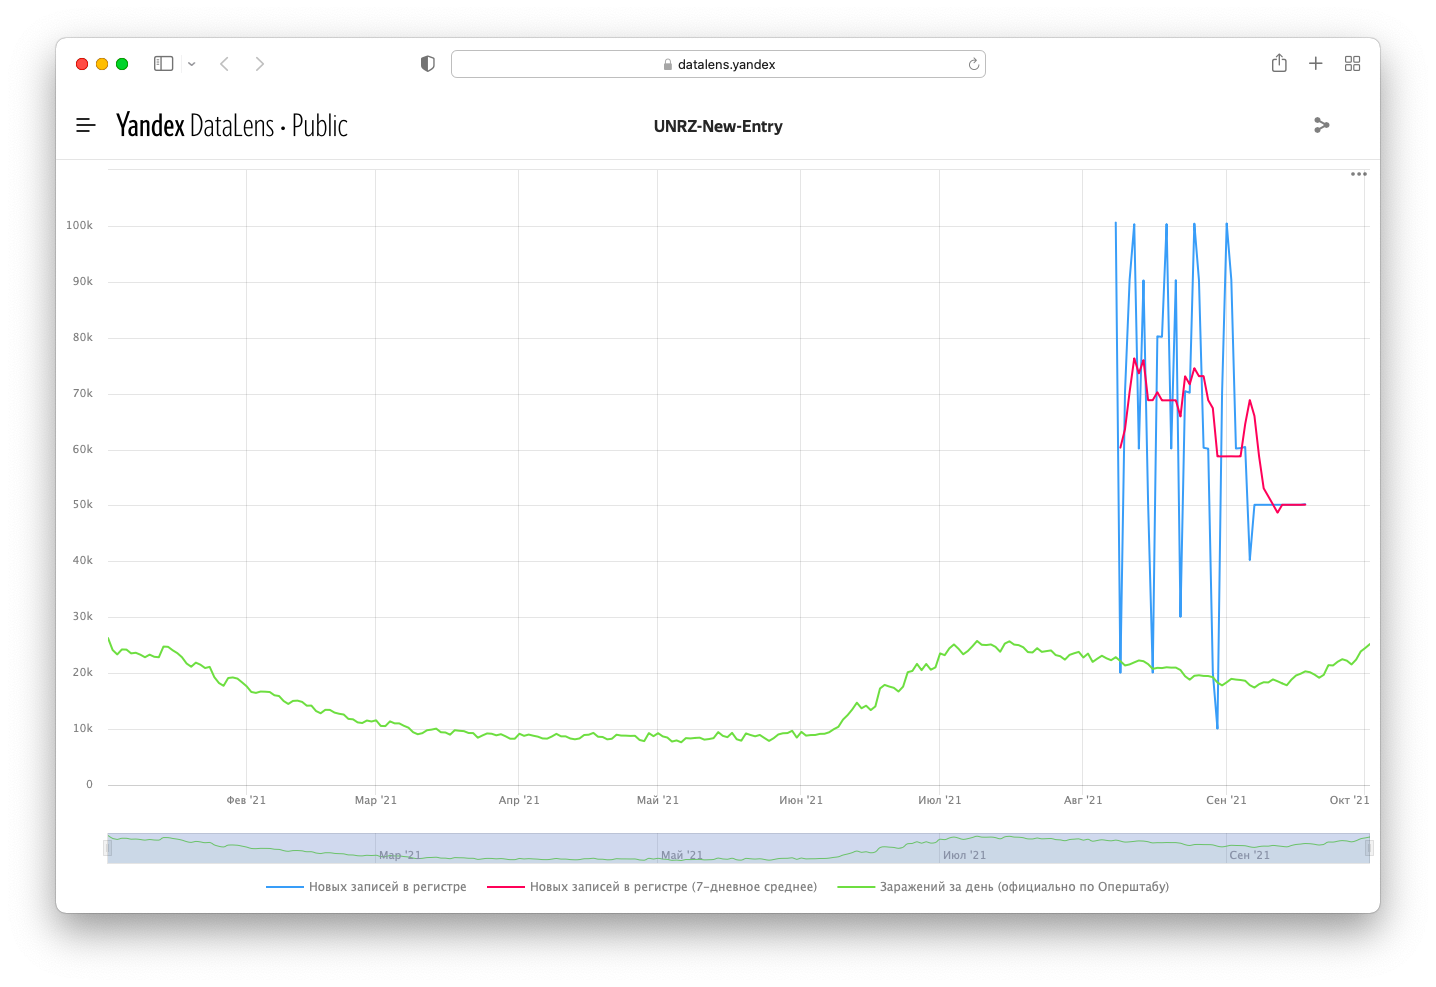Click the privacy shield icon
Screen dimensions: 1436x987
(x=428, y=64)
